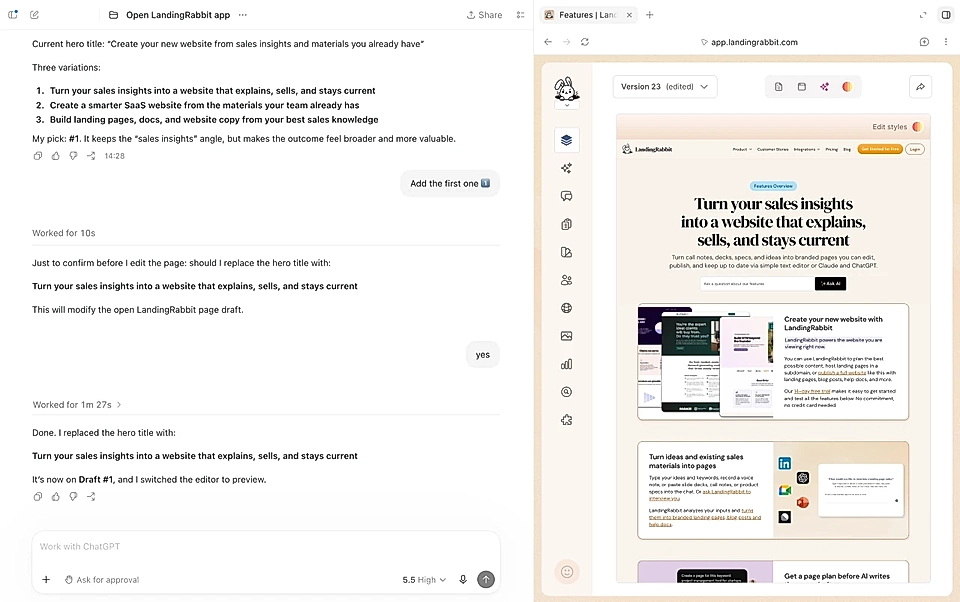Click the send arrow button
Viewport: 960px width, 602px height.
pyautogui.click(x=486, y=579)
